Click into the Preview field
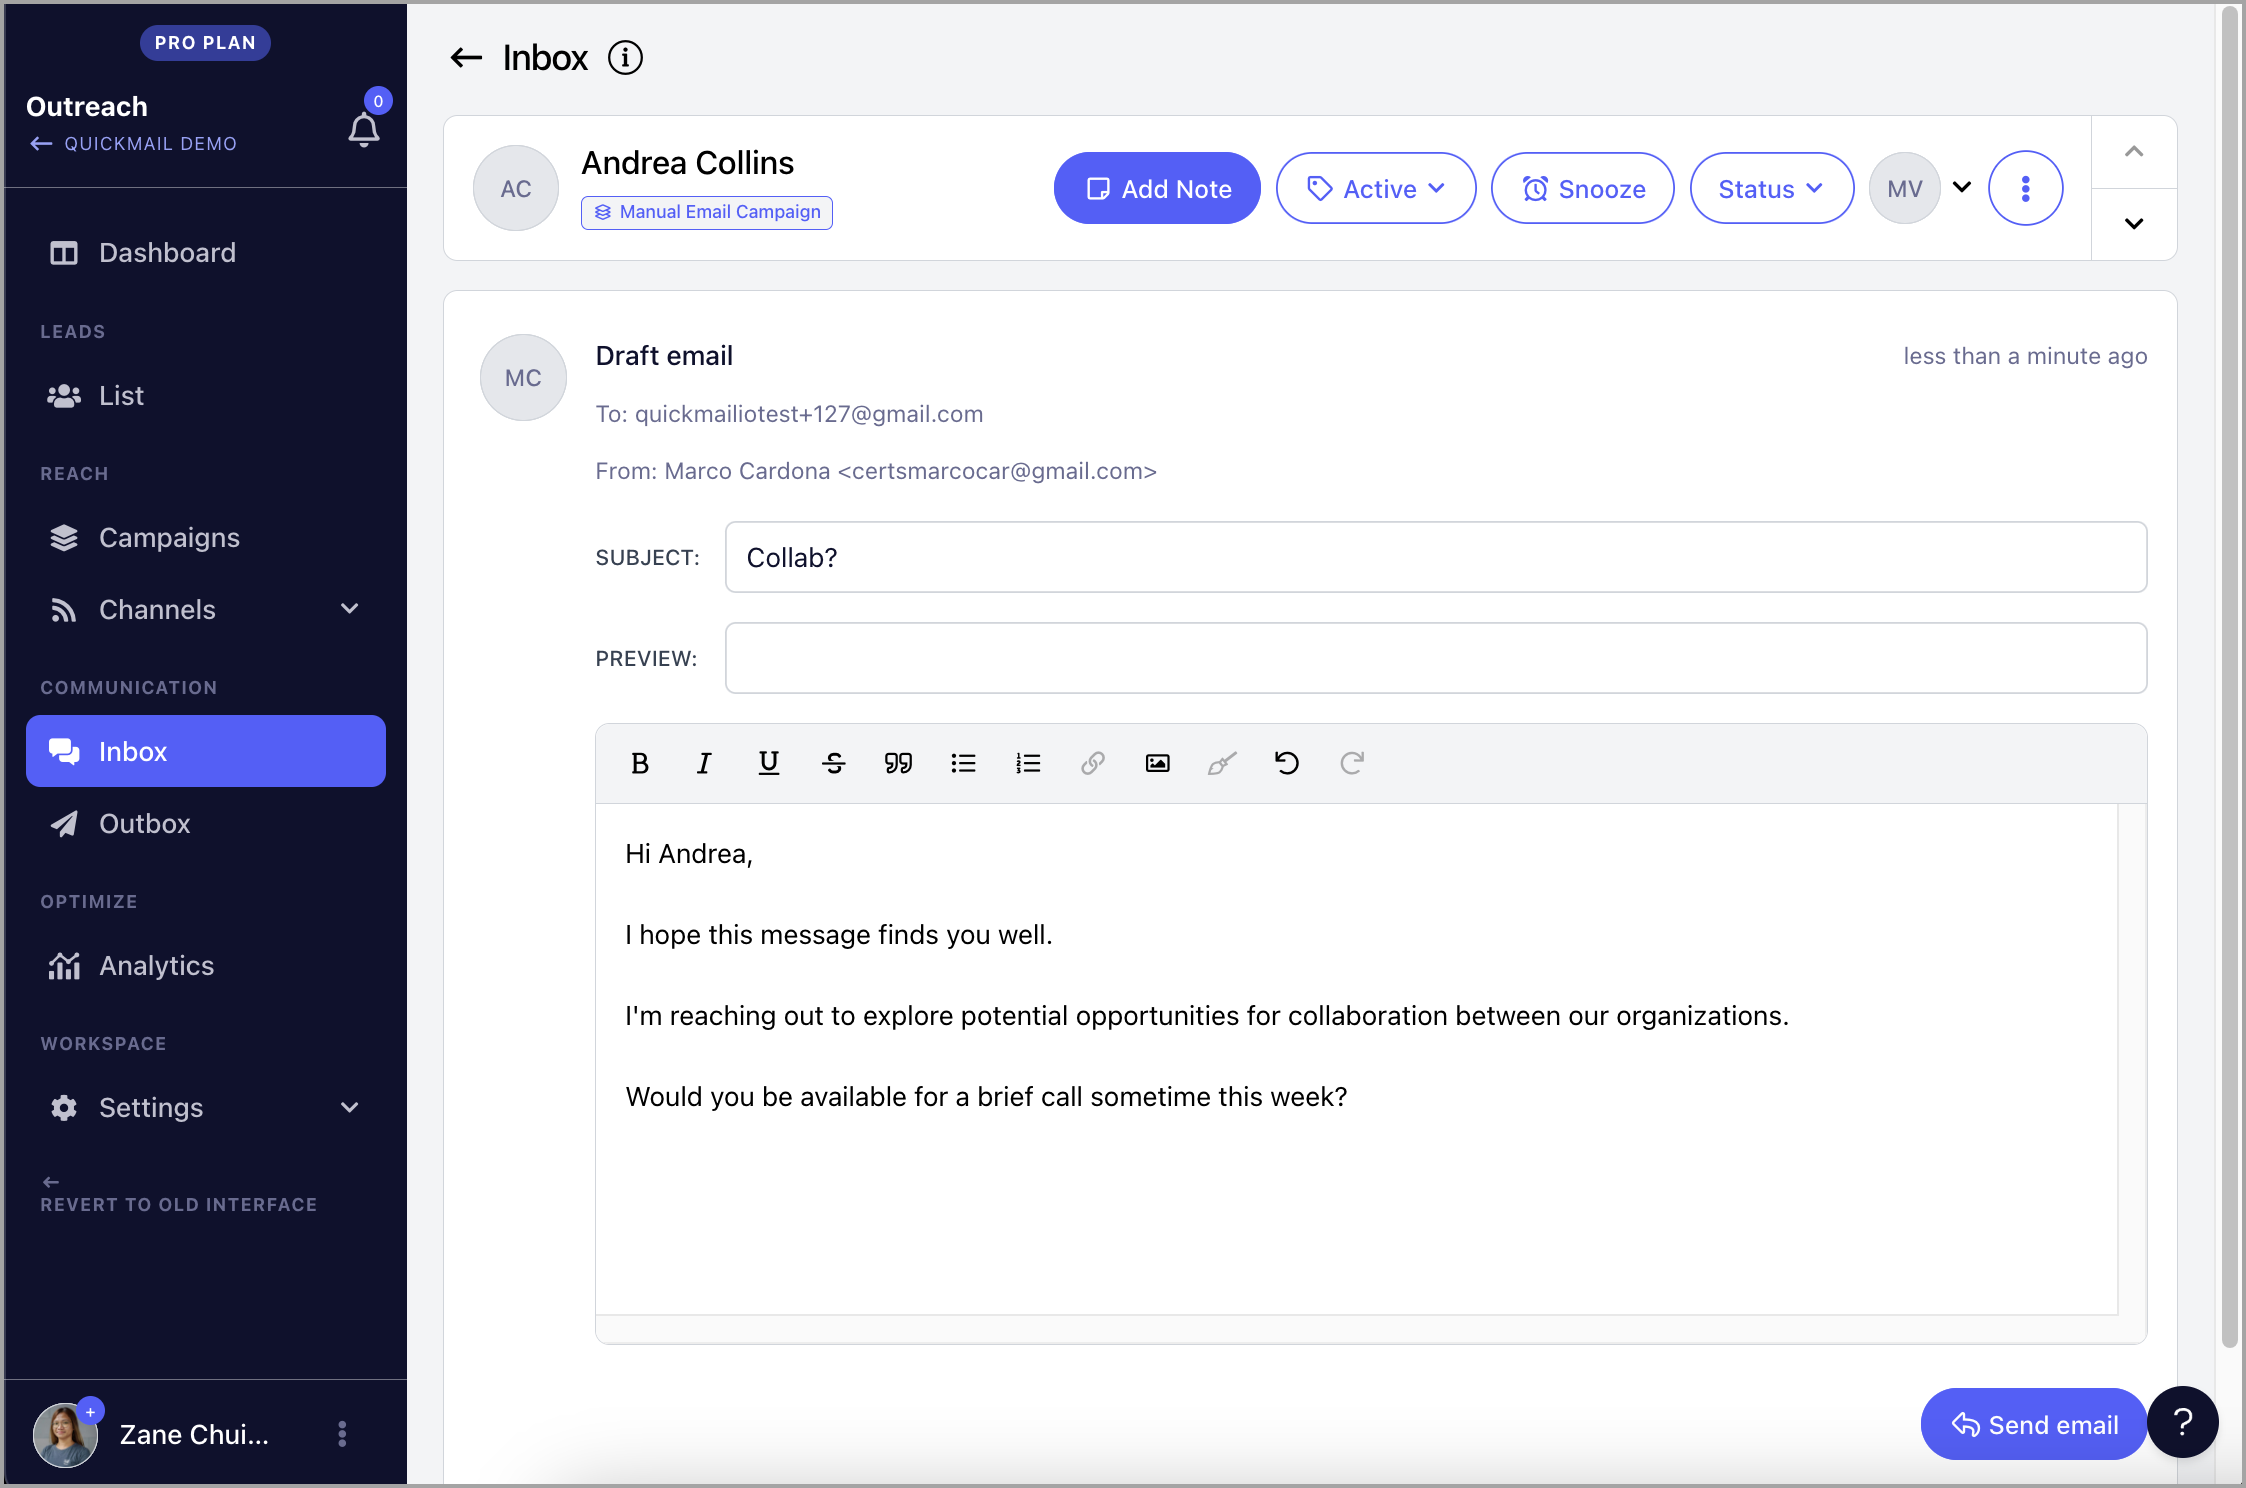The image size is (2246, 1488). (x=1436, y=658)
